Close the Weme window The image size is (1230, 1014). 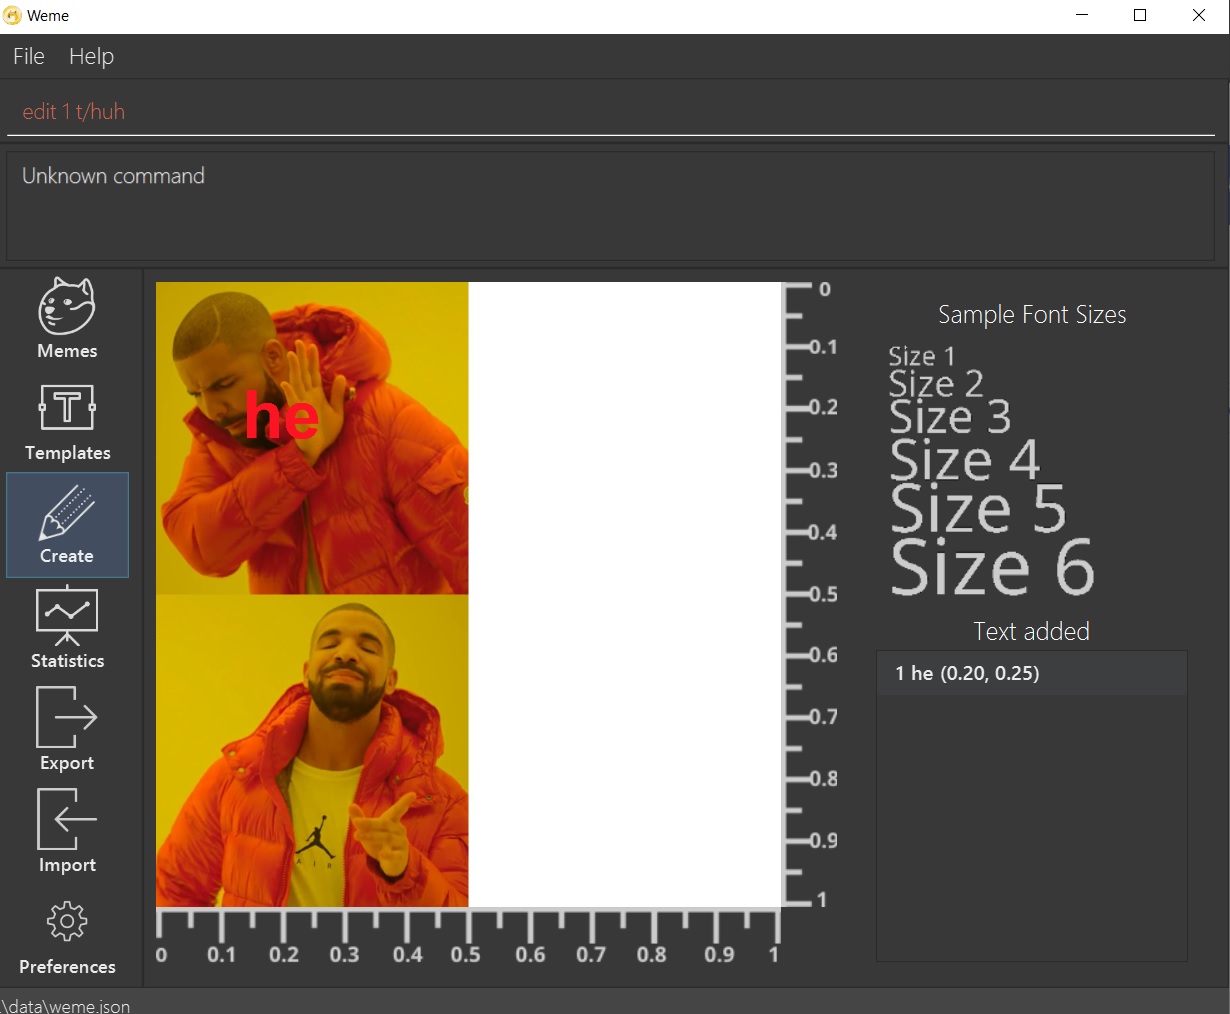(x=1199, y=16)
